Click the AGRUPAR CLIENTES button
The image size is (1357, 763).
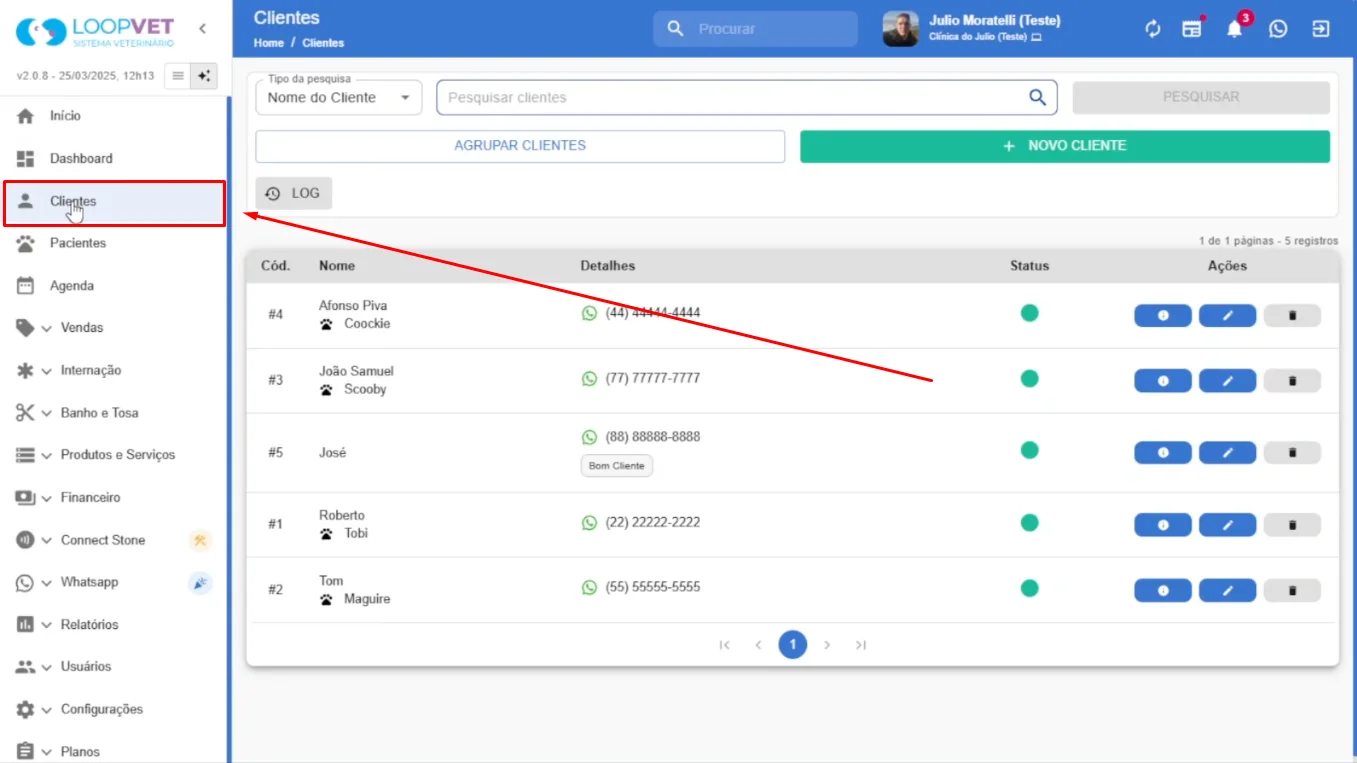pyautogui.click(x=520, y=146)
